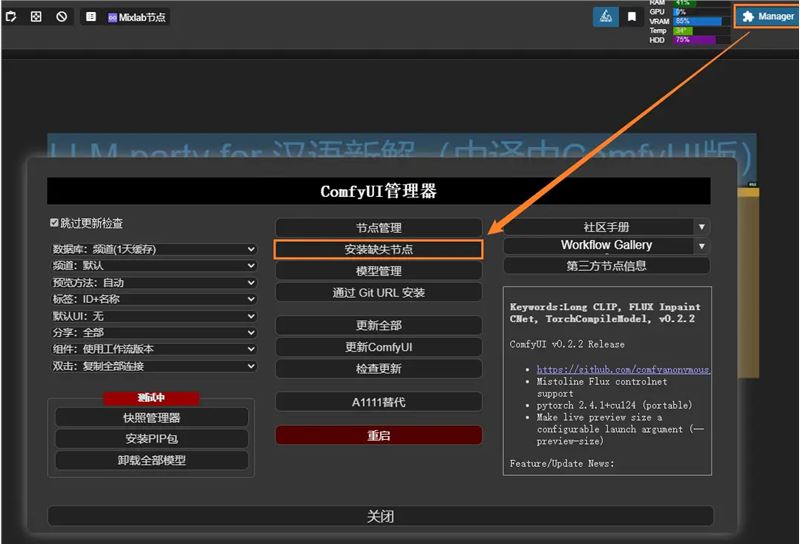Click the cancel circle-slash icon in toolbar
This screenshot has height=544, width=800.
[62, 17]
